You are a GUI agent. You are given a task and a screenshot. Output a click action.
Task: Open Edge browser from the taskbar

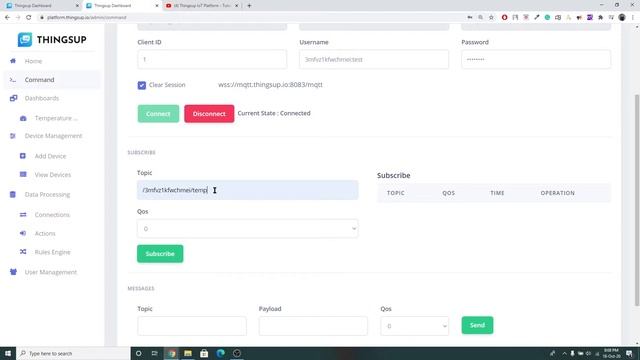pyautogui.click(x=220, y=353)
